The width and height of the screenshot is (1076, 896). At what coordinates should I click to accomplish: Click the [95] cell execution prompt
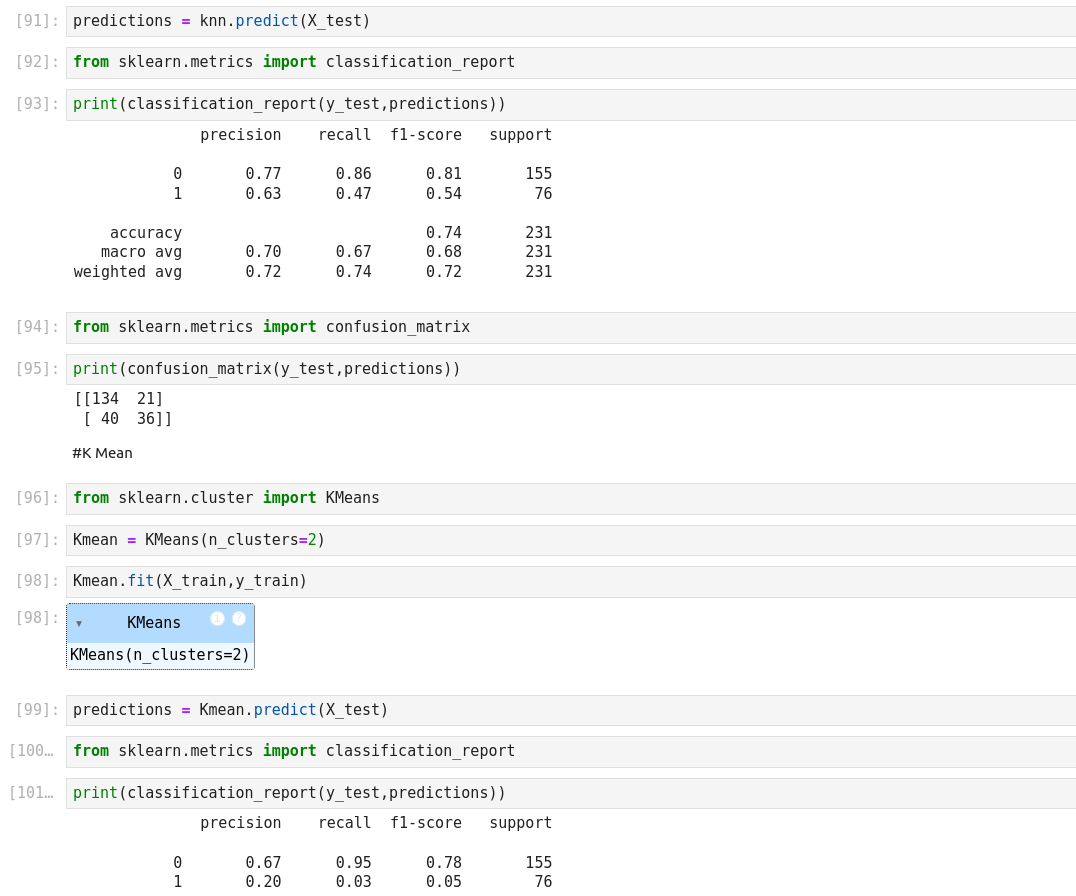[37, 369]
